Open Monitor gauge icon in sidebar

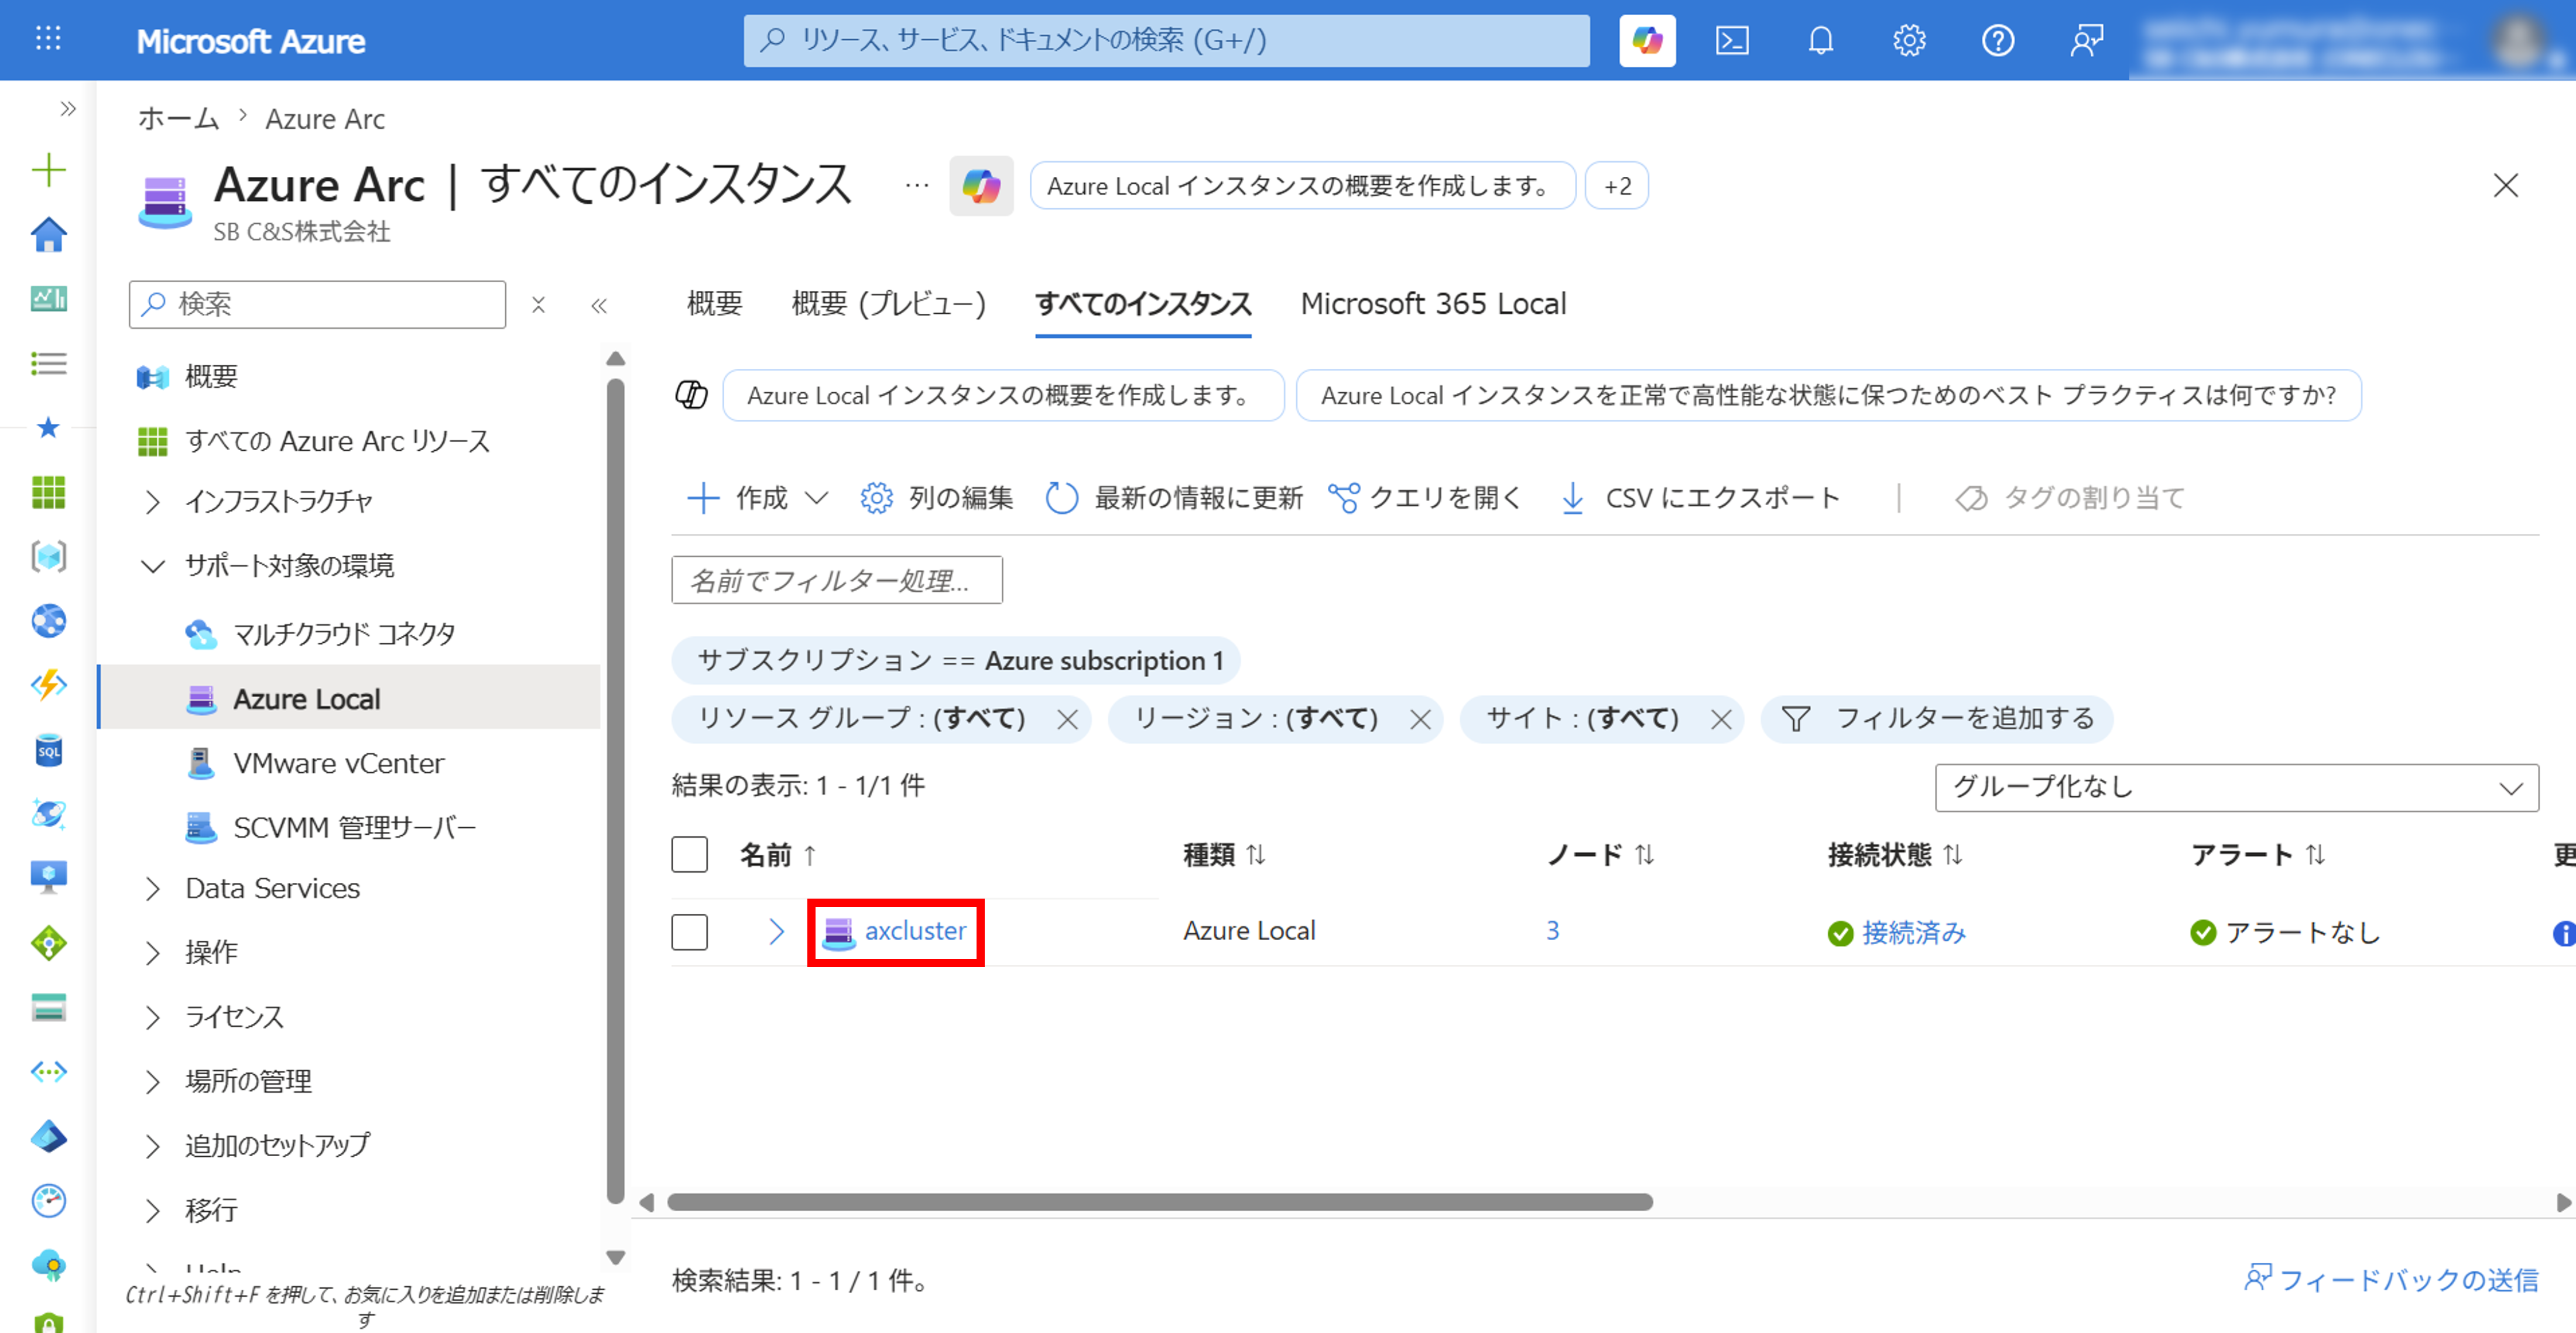pyautogui.click(x=48, y=1200)
